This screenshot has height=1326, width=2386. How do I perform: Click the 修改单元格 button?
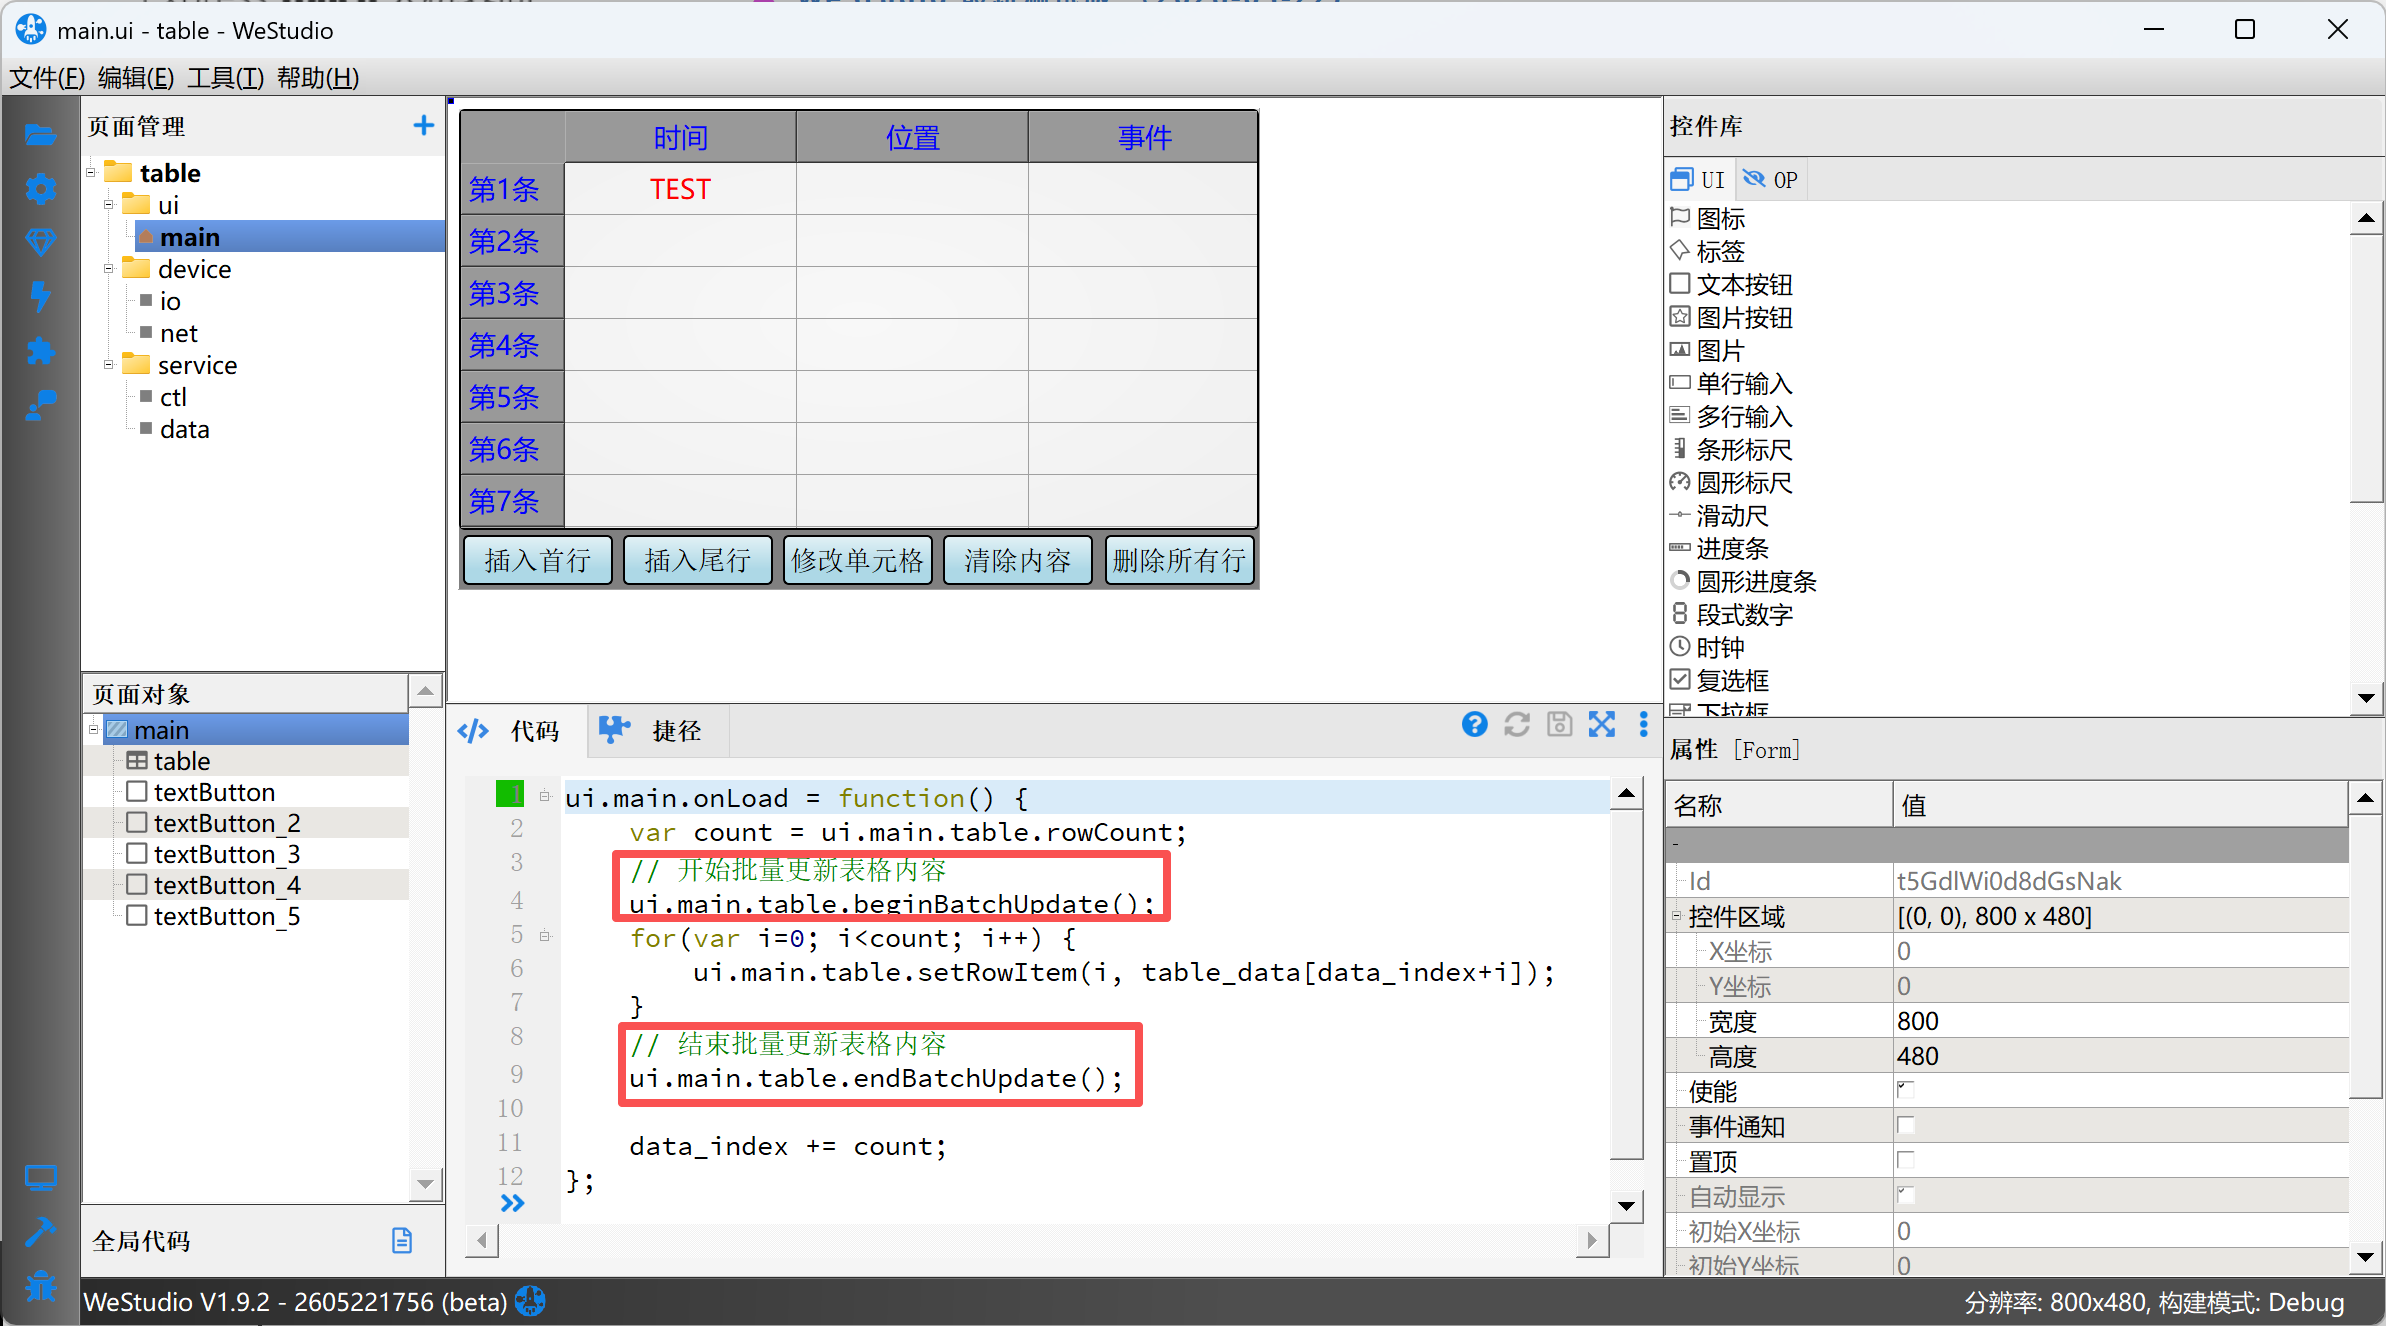(858, 560)
